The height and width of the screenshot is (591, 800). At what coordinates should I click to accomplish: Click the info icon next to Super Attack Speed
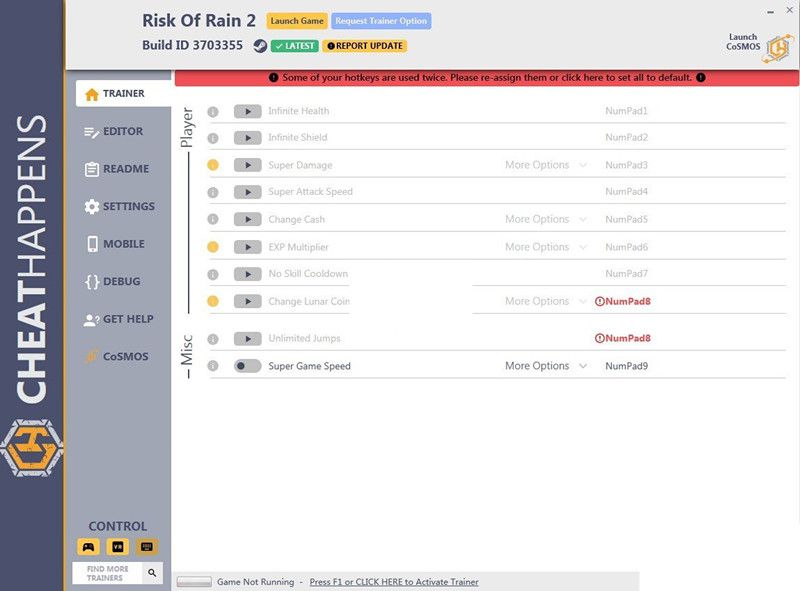[213, 192]
